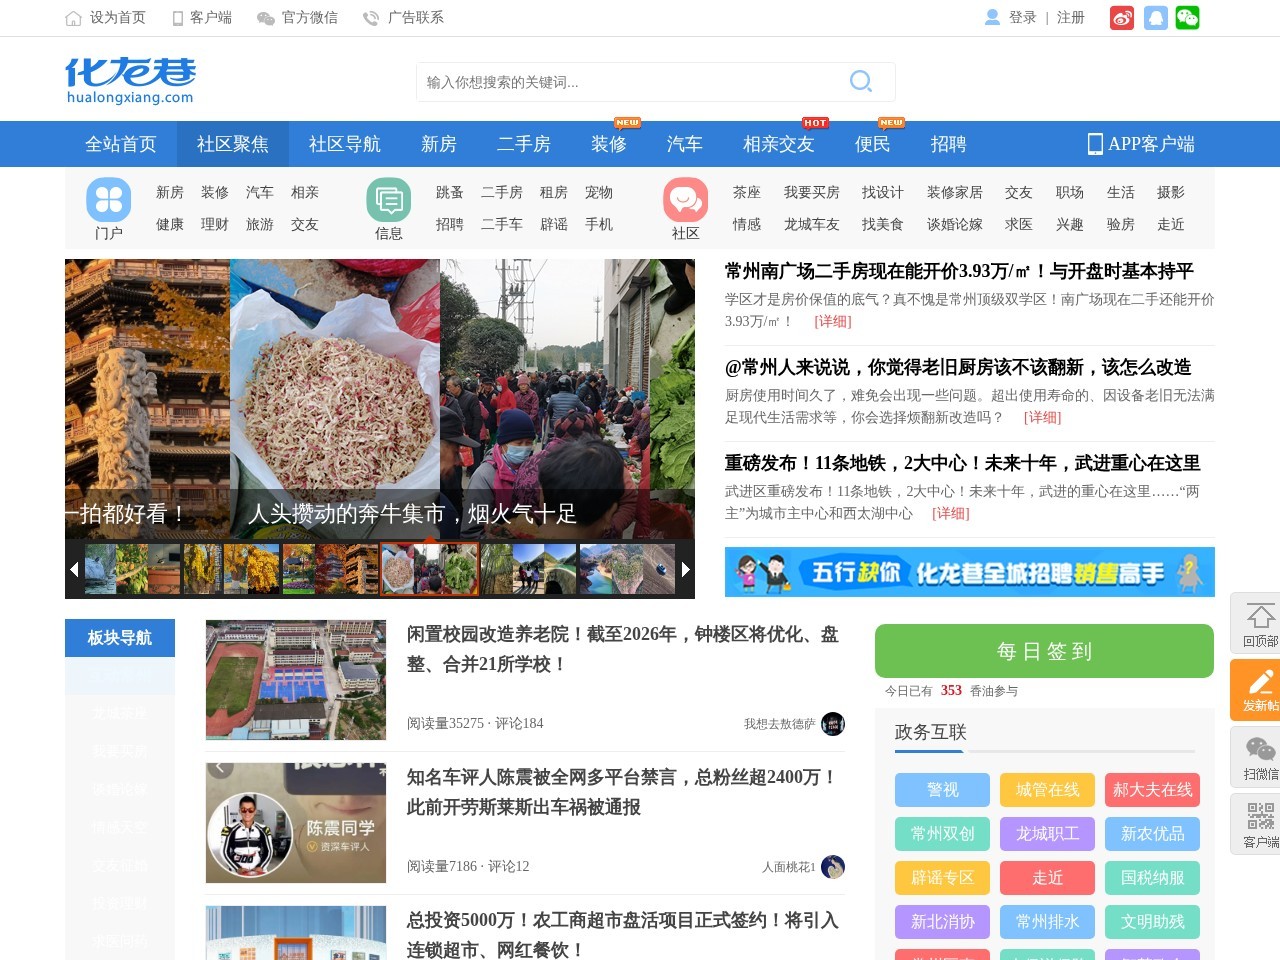Click the 回顶部 back-to-top icon
Image resolution: width=1280 pixels, height=960 pixels.
tap(1258, 620)
